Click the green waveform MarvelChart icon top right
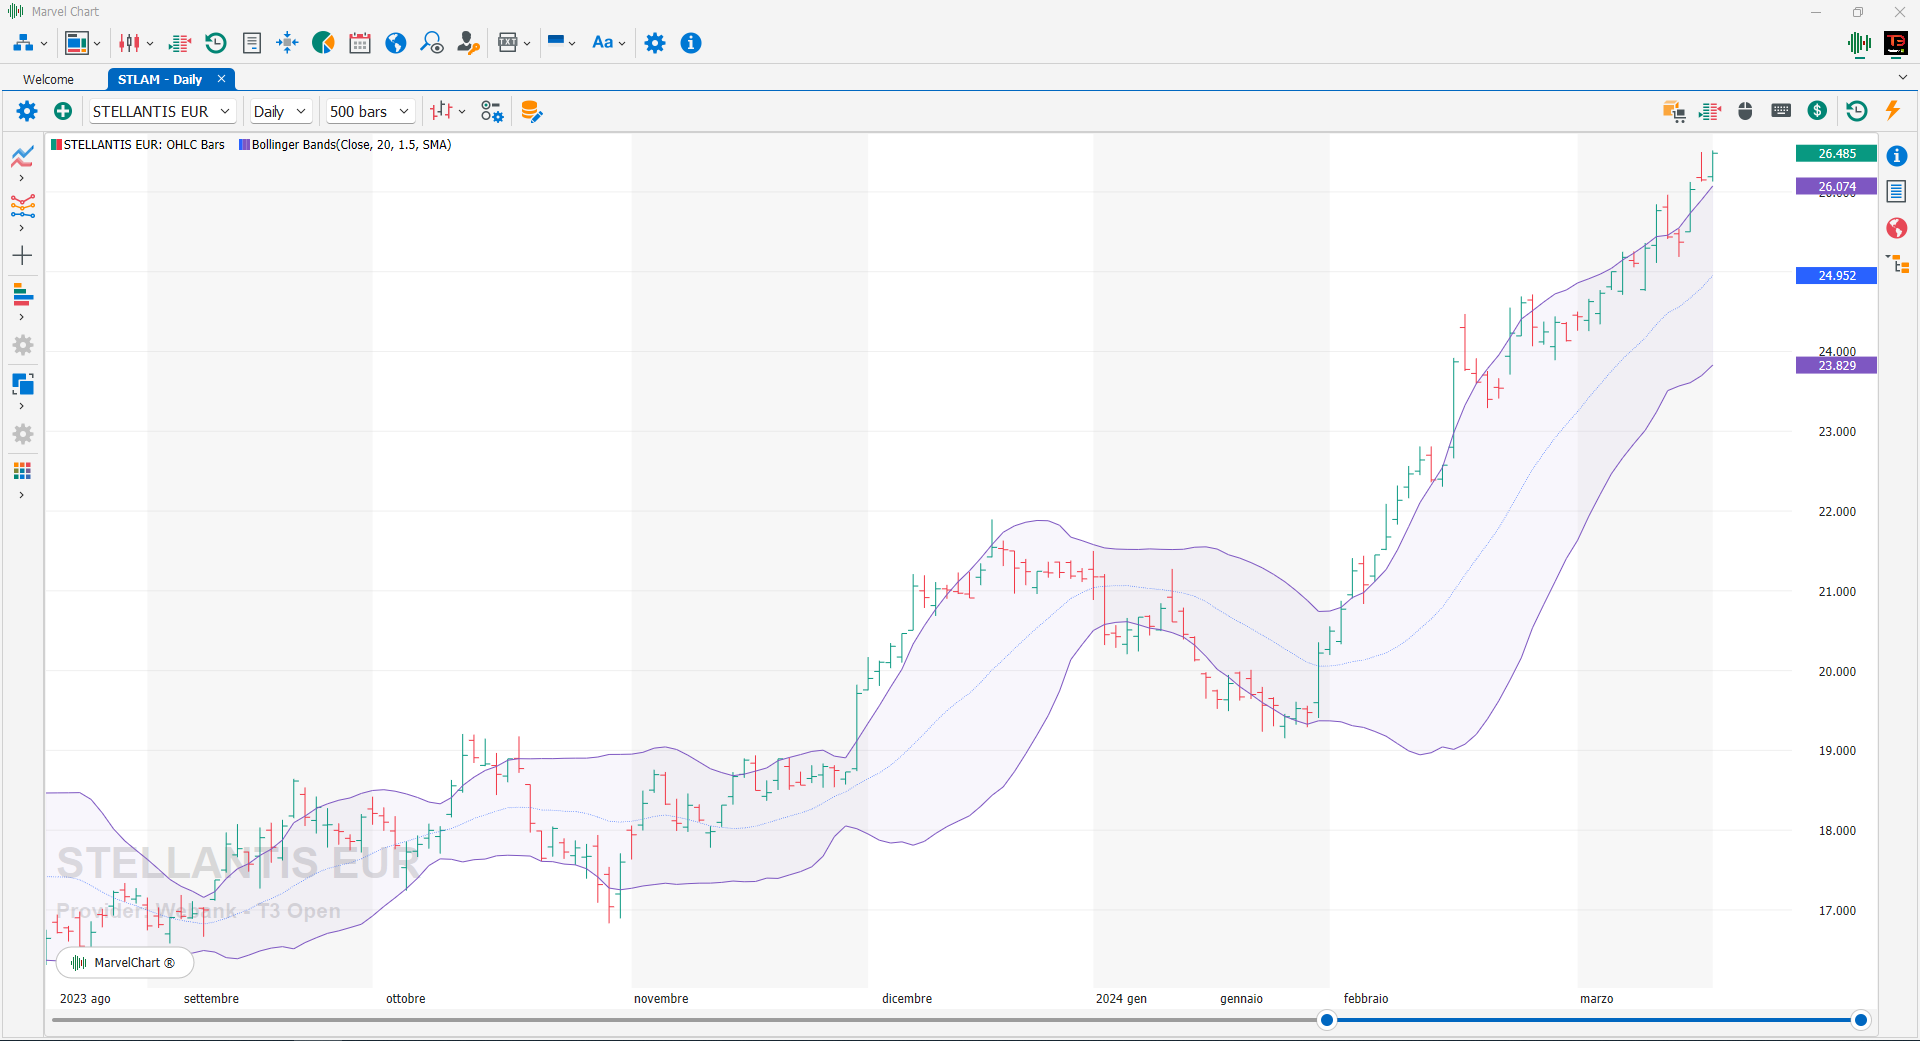 click(x=1860, y=43)
